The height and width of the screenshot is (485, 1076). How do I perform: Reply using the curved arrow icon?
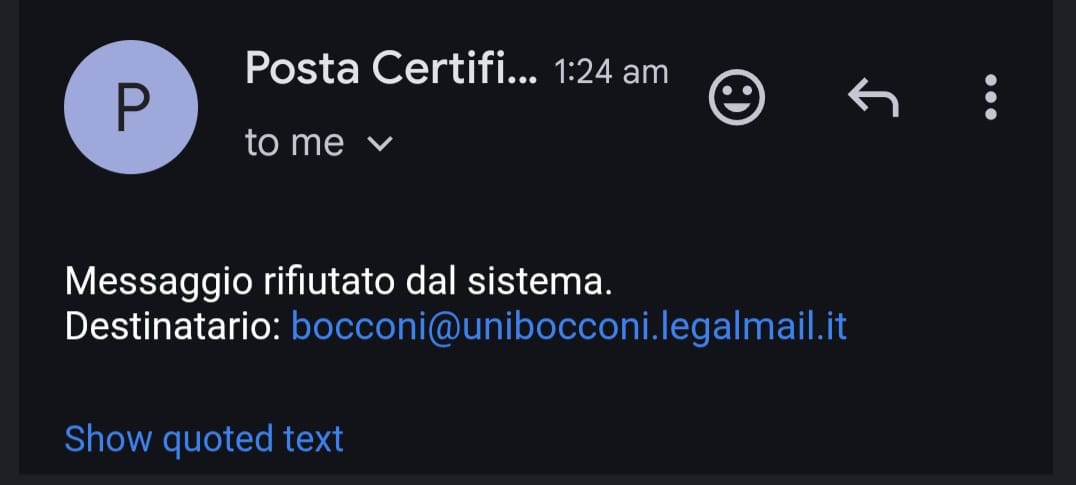874,97
